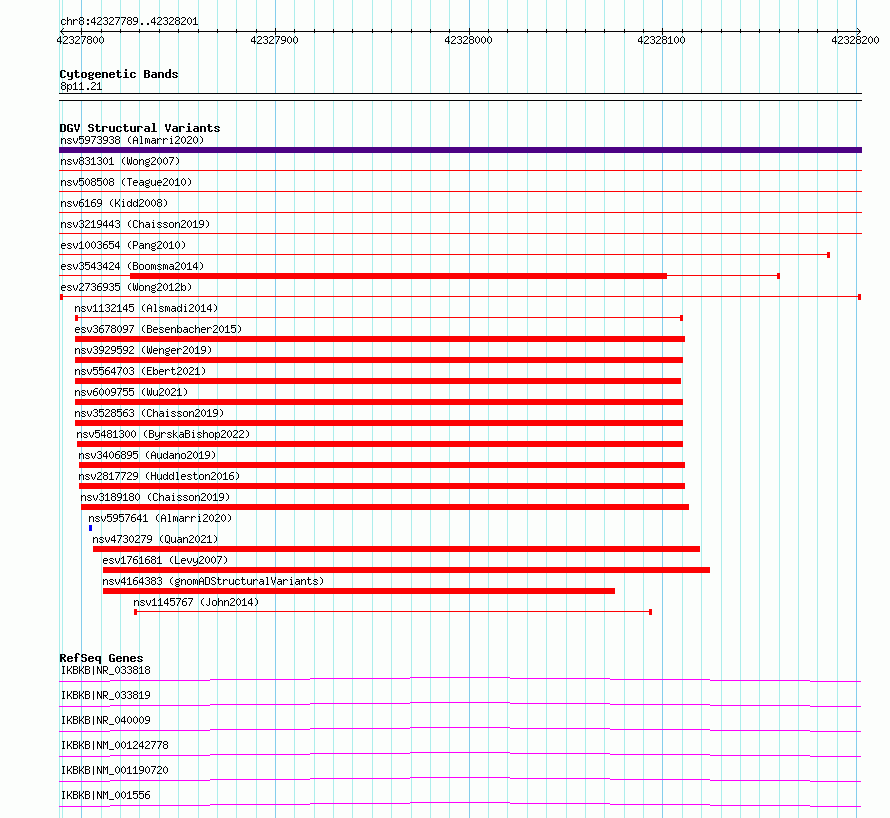Open variant nsv2817729 (Huddleston2016)
890x818 pixels.
pos(159,476)
